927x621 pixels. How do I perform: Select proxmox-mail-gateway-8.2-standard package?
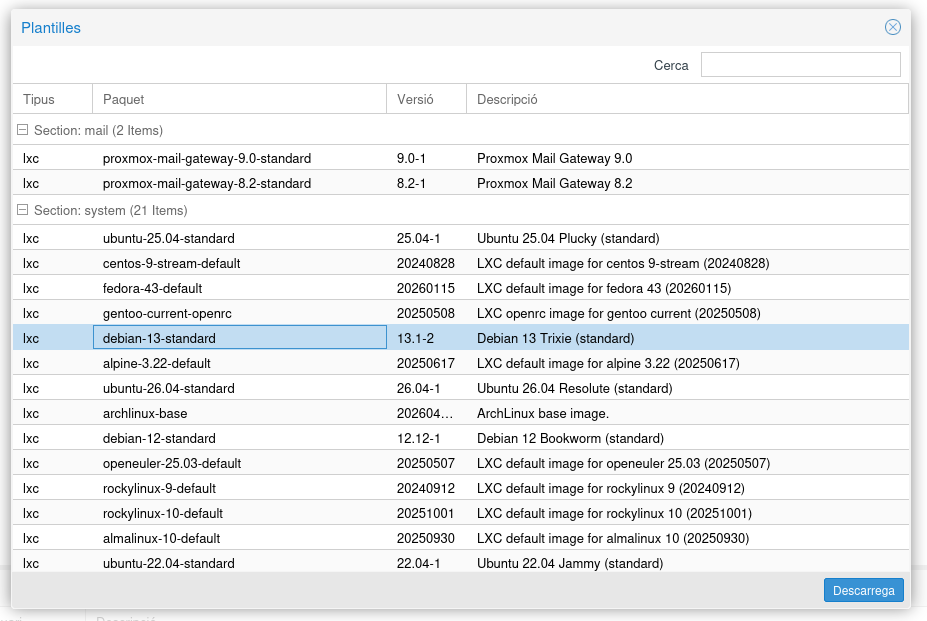click(x=207, y=183)
